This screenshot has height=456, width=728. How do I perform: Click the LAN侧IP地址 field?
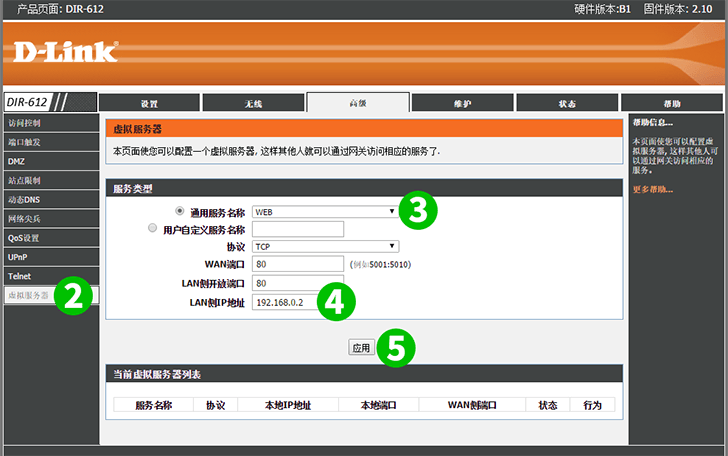tap(298, 302)
